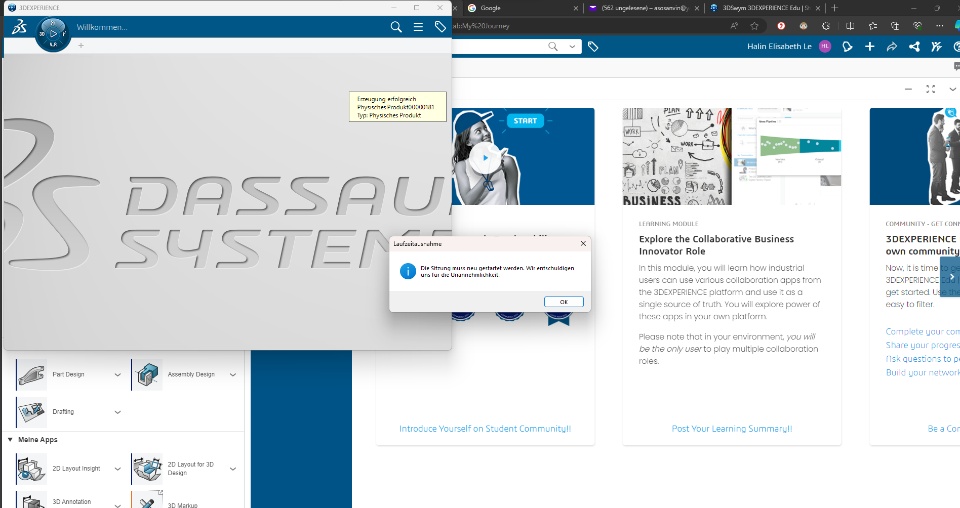Image resolution: width=960 pixels, height=508 pixels.
Task: Open the hamburger menu in 3DEXPERIENCE window
Action: pyautogui.click(x=418, y=27)
